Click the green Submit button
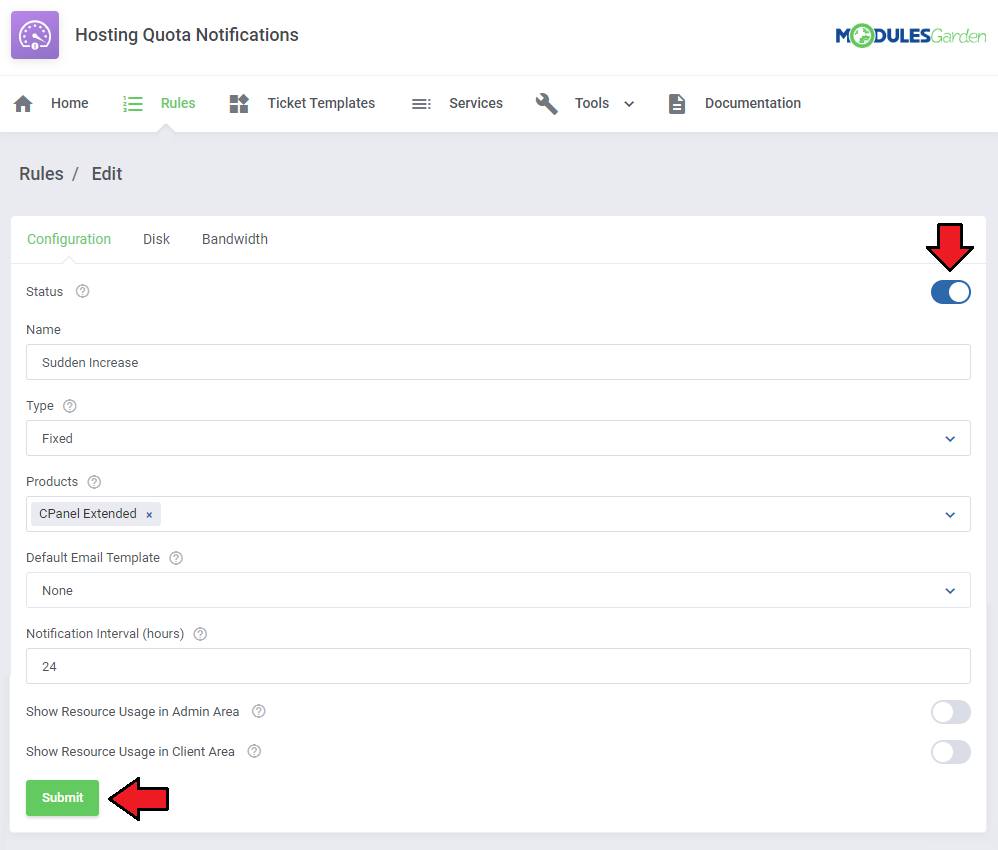Image resolution: width=998 pixels, height=850 pixels. [62, 798]
